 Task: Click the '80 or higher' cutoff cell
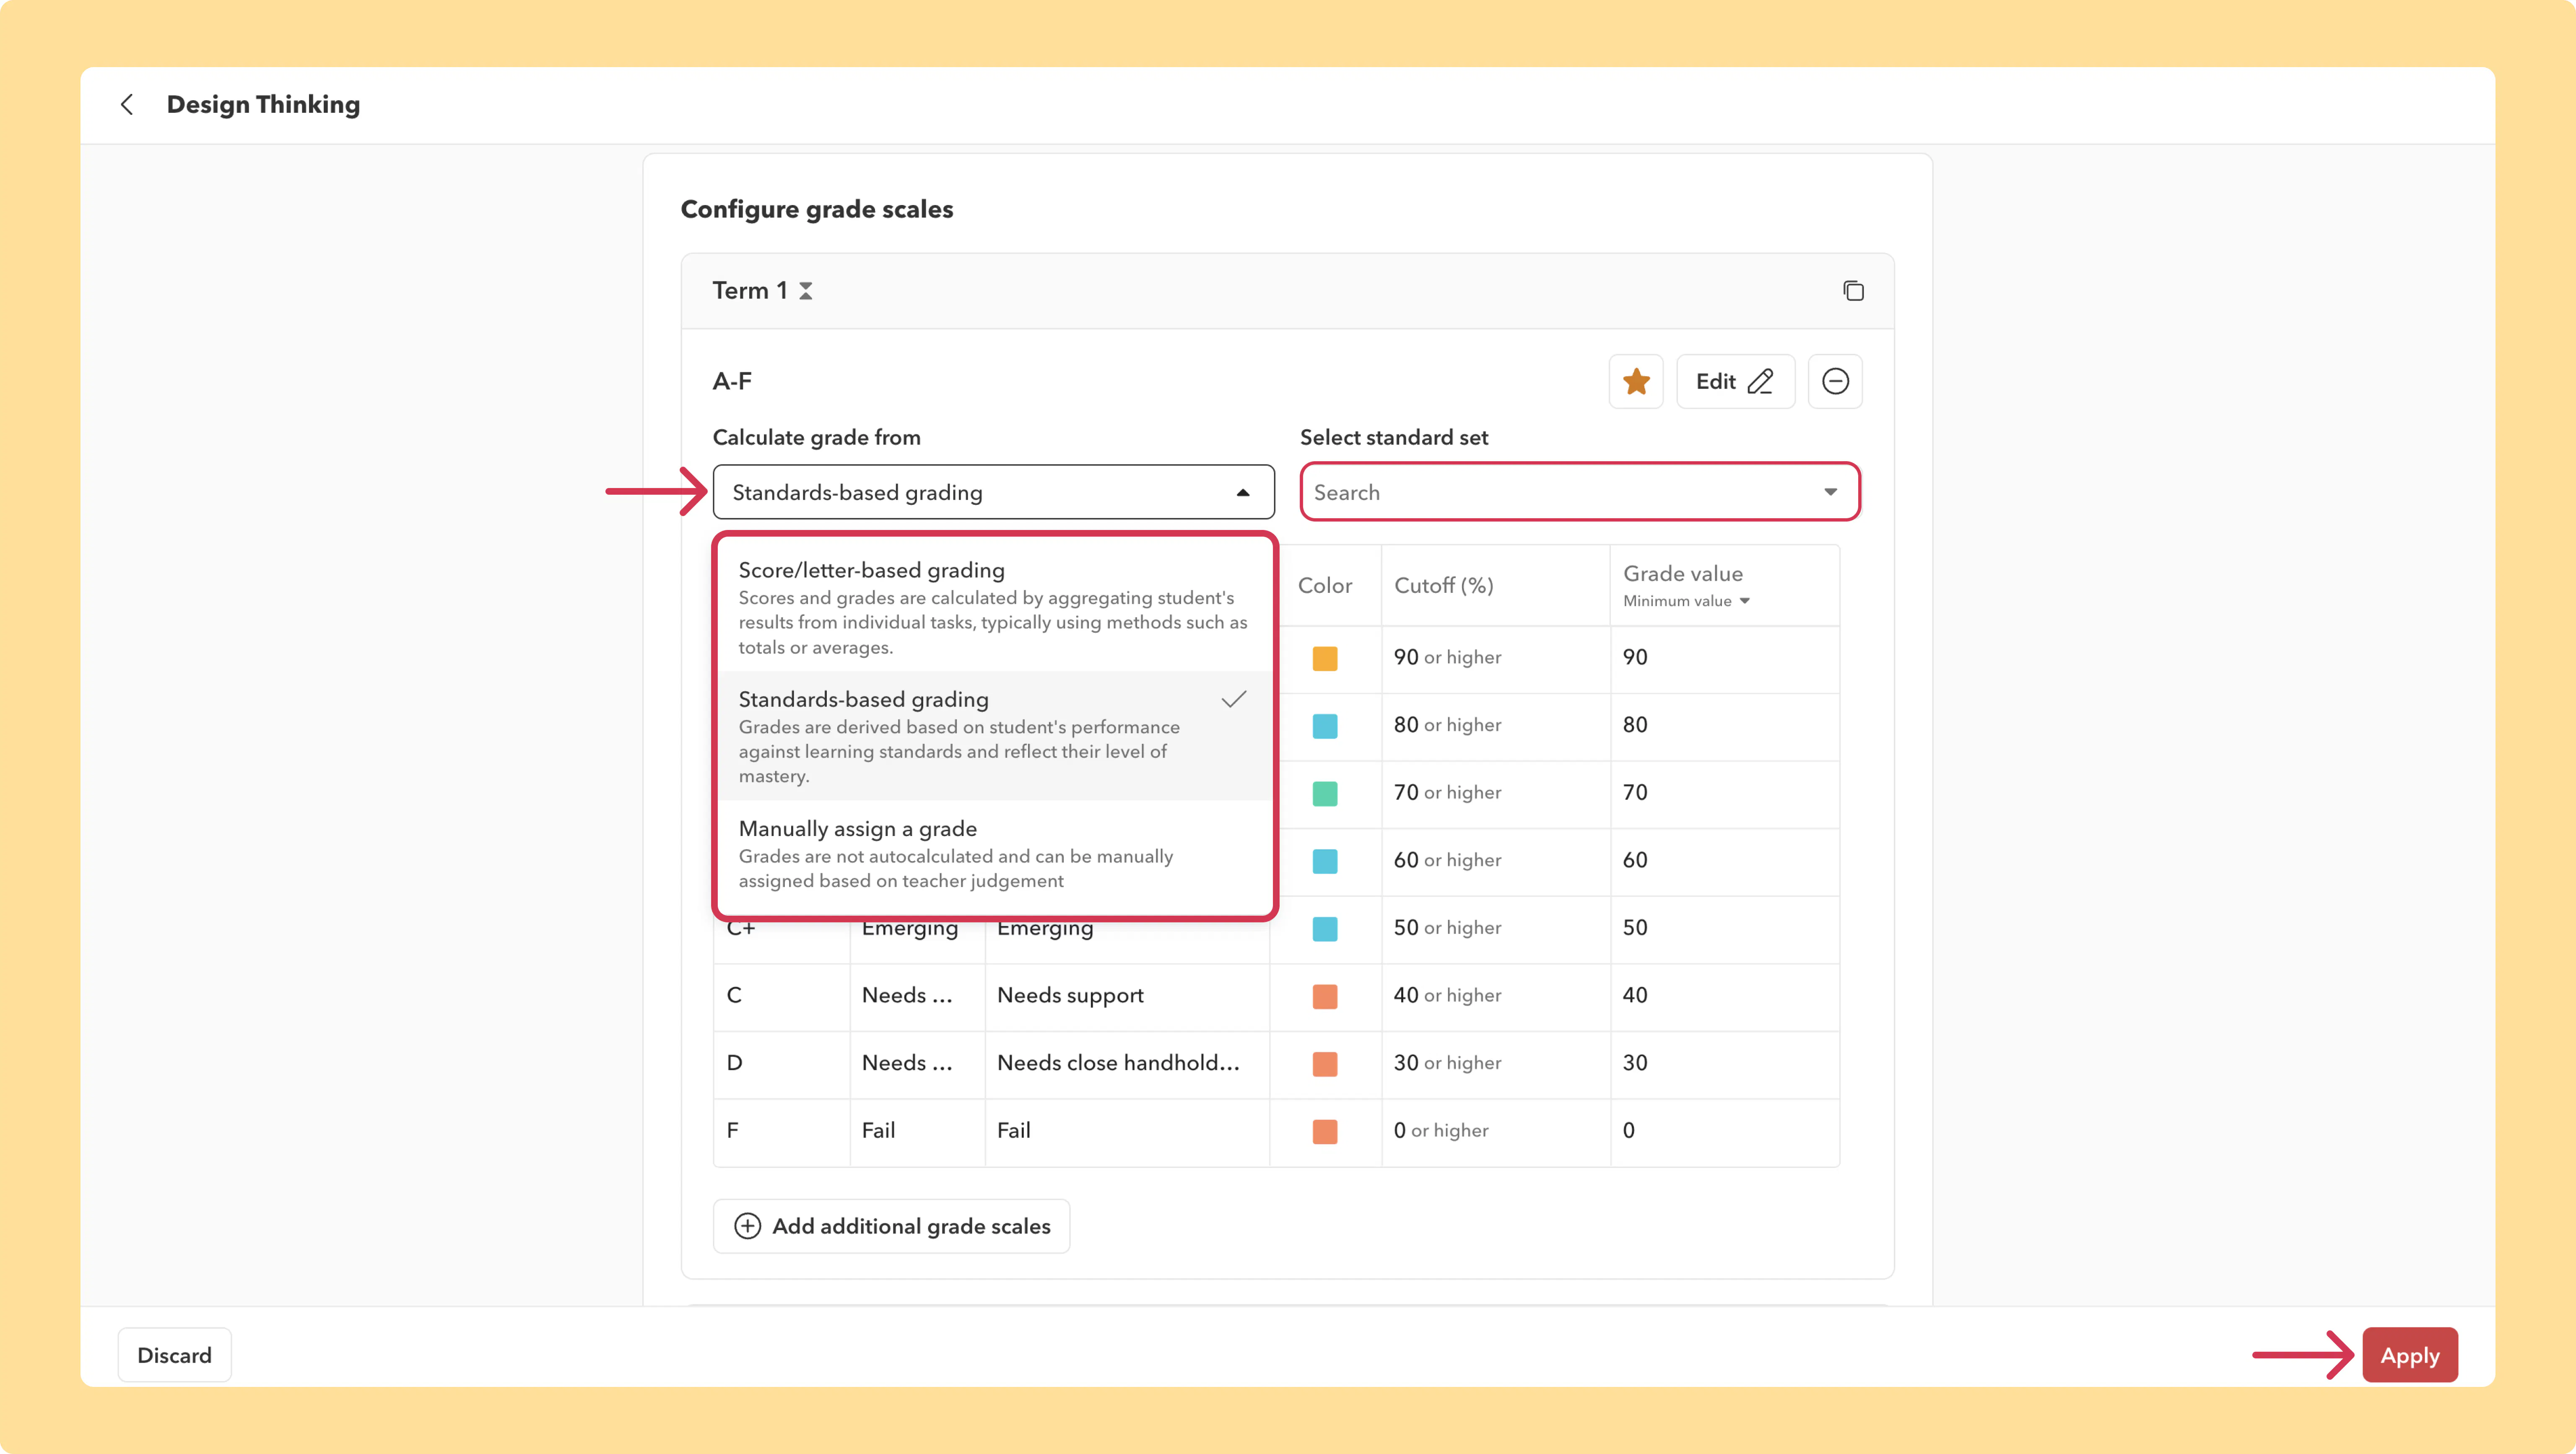[1496, 726]
